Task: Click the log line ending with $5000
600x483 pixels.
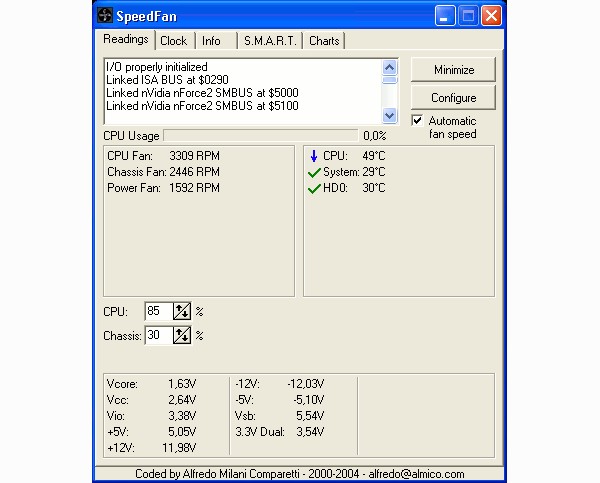Action: click(x=202, y=93)
